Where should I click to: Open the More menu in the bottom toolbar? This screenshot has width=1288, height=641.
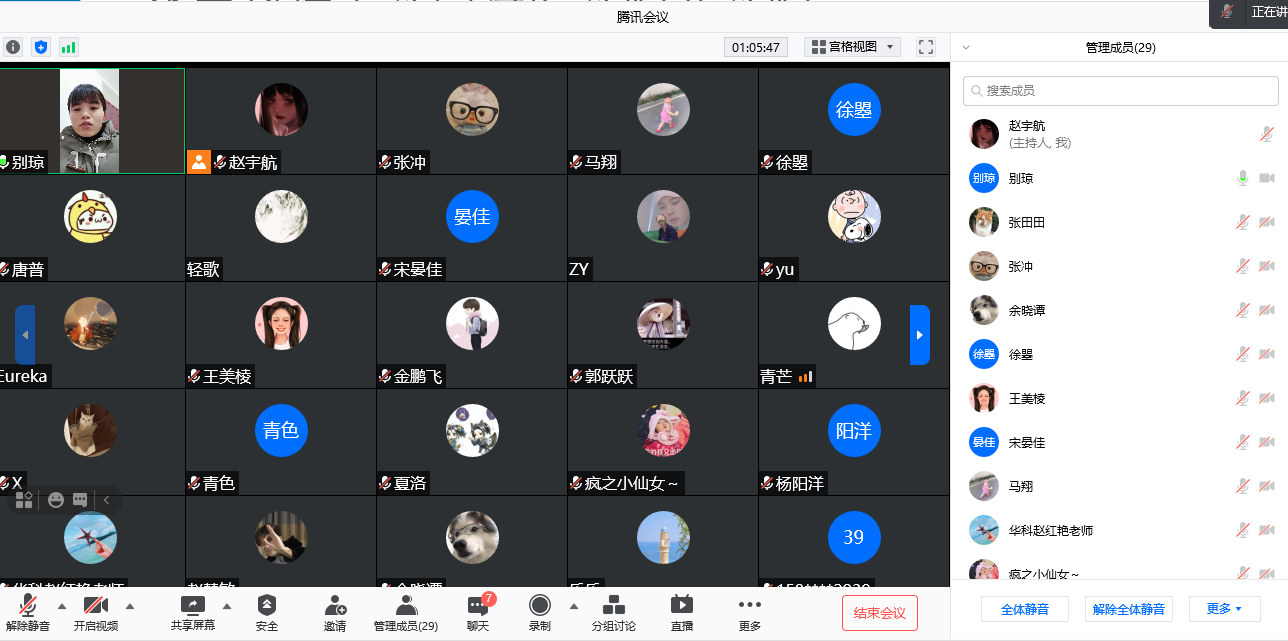coord(750,613)
